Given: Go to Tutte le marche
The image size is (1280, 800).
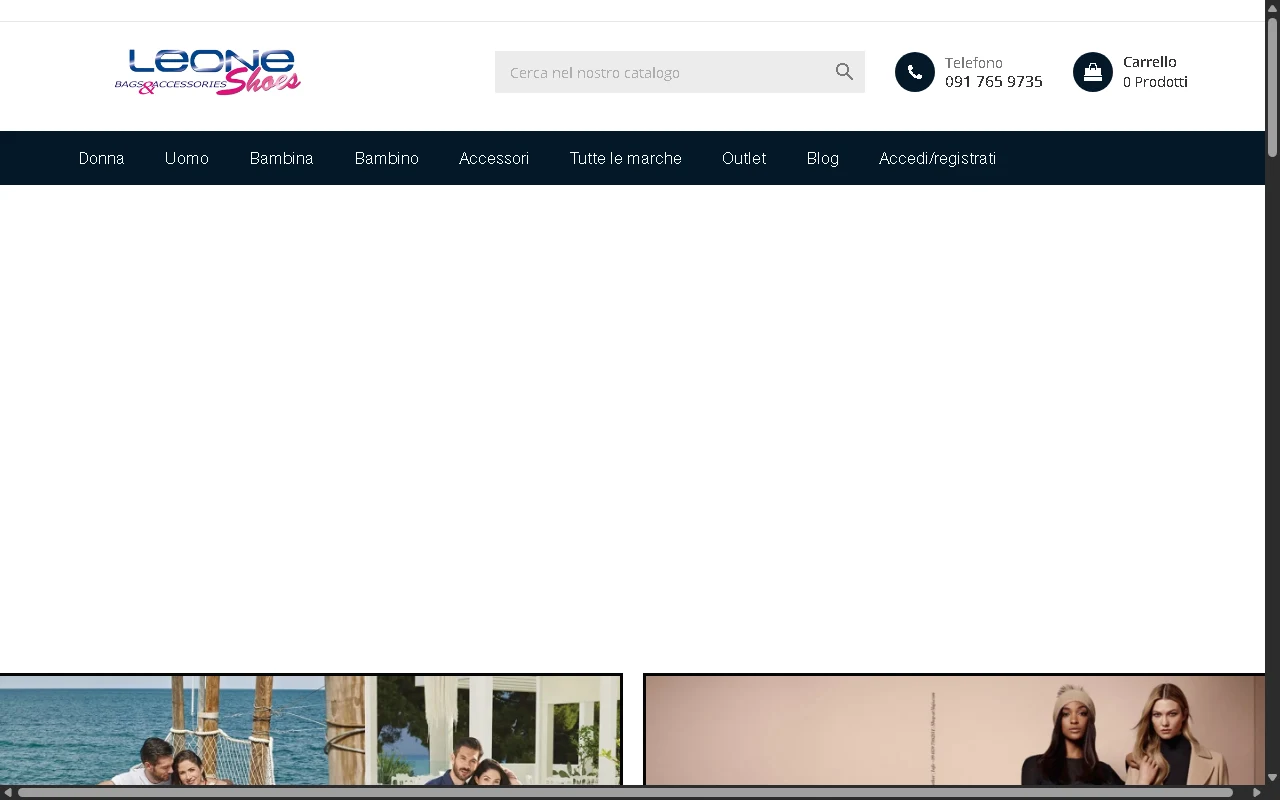Looking at the screenshot, I should tap(626, 158).
